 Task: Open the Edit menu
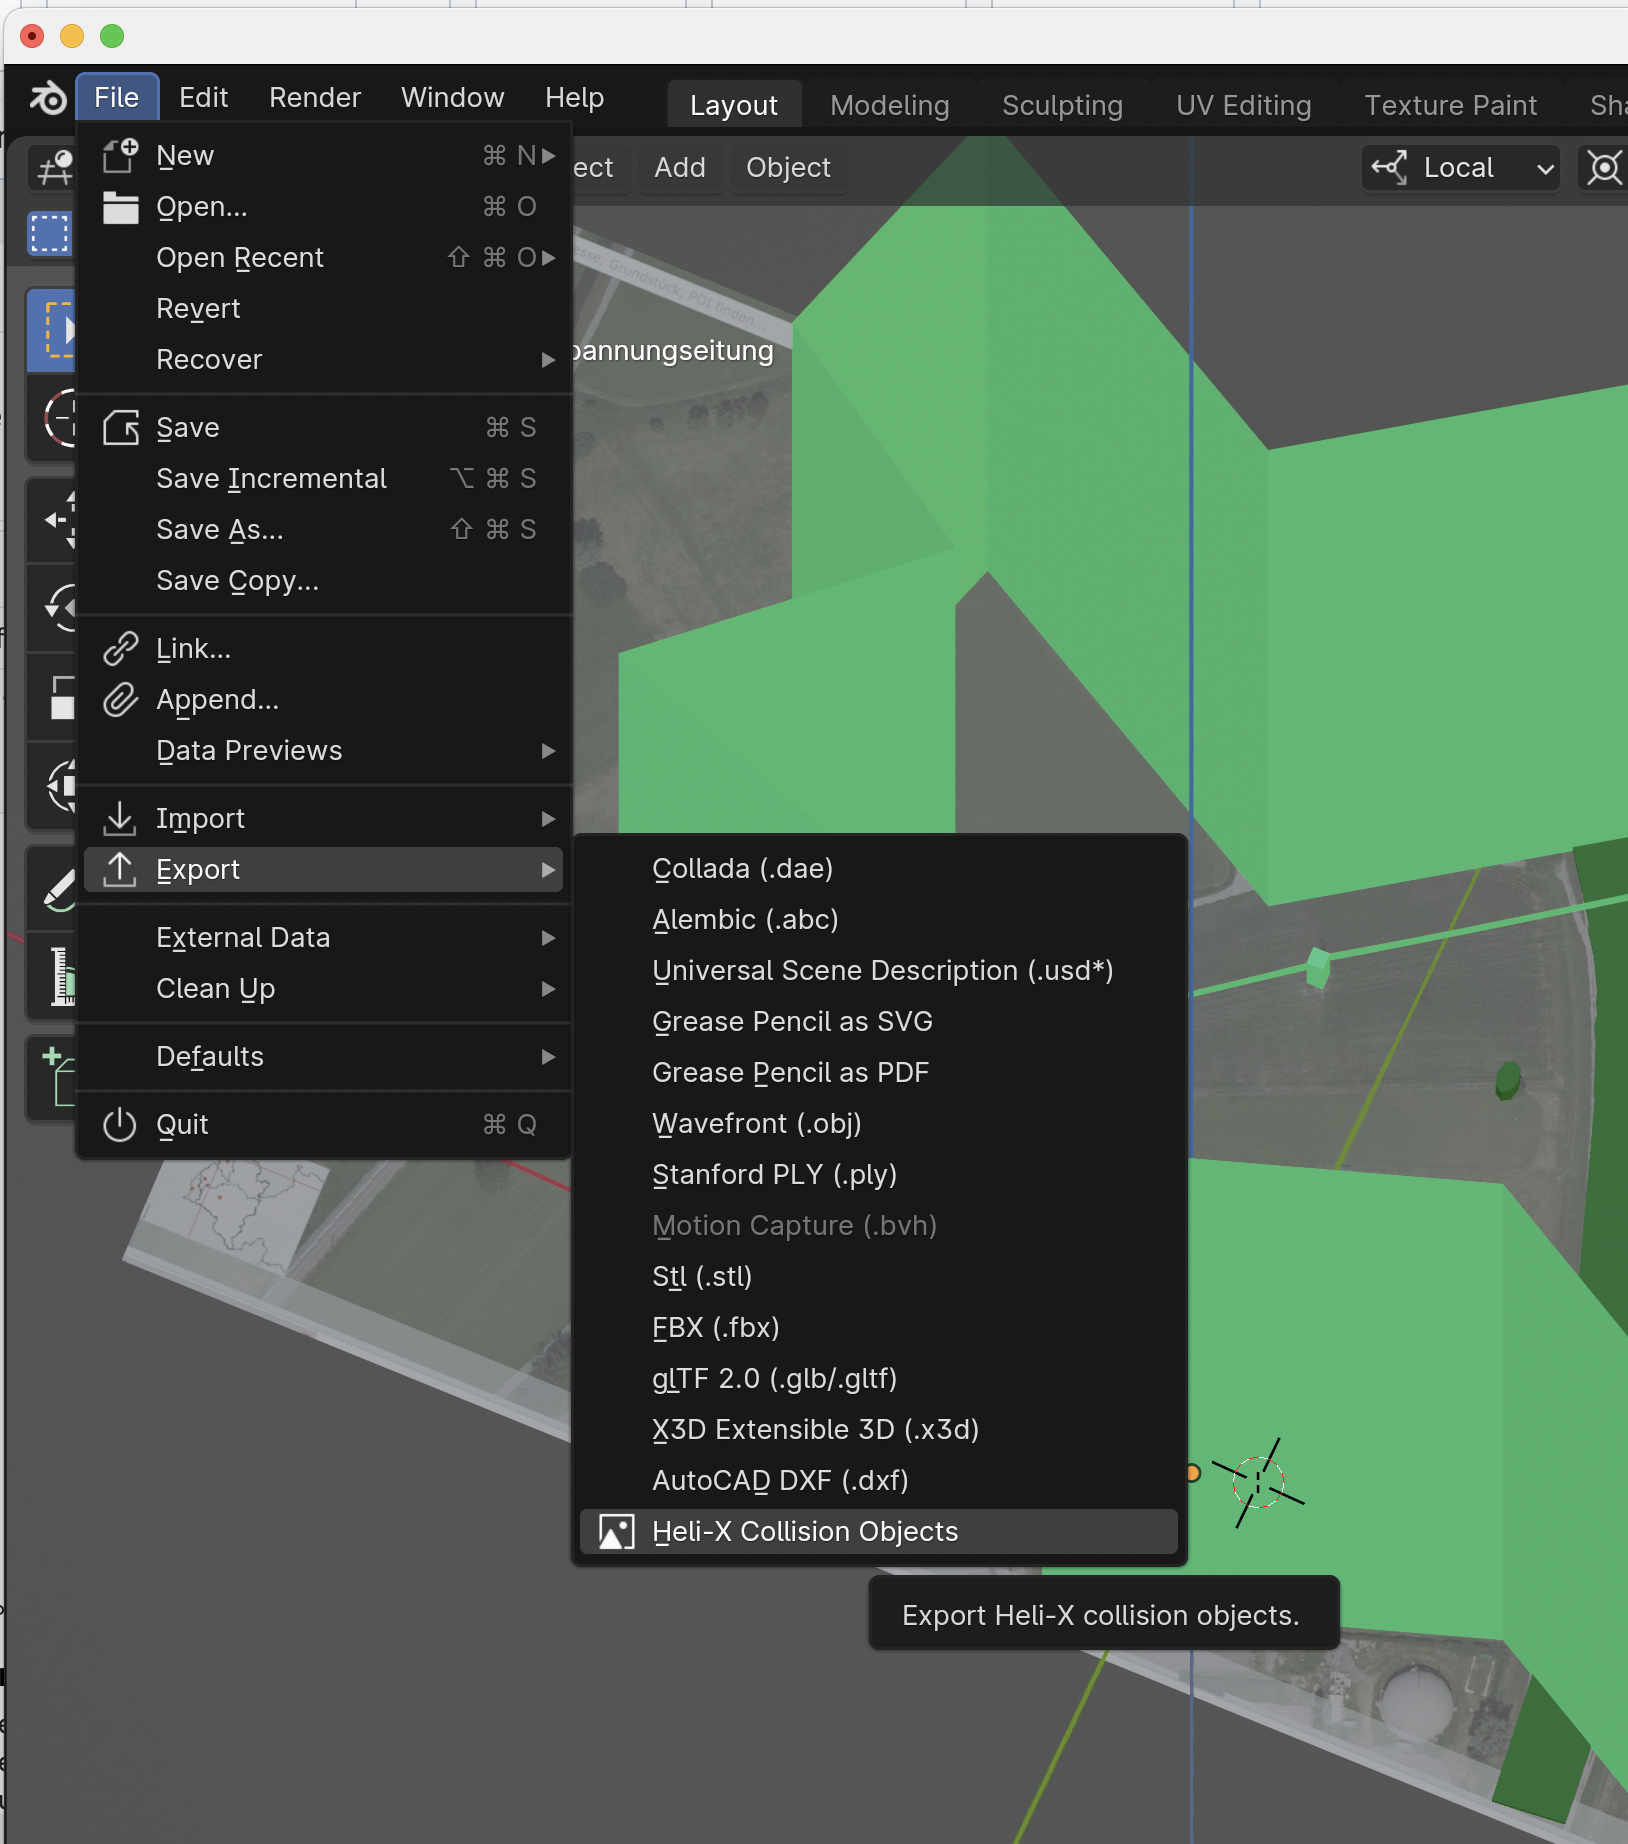click(x=204, y=97)
